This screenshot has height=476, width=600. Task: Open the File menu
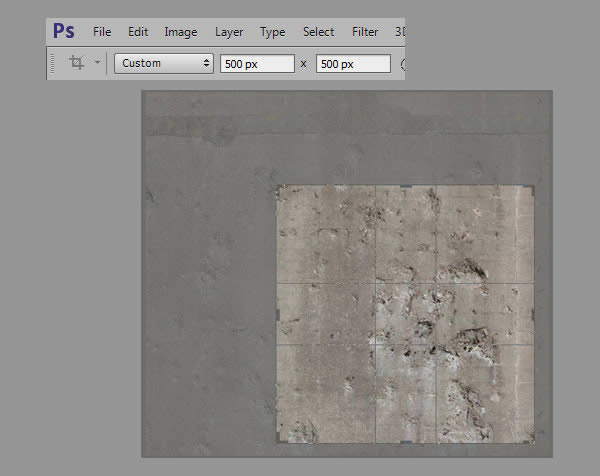pos(102,32)
